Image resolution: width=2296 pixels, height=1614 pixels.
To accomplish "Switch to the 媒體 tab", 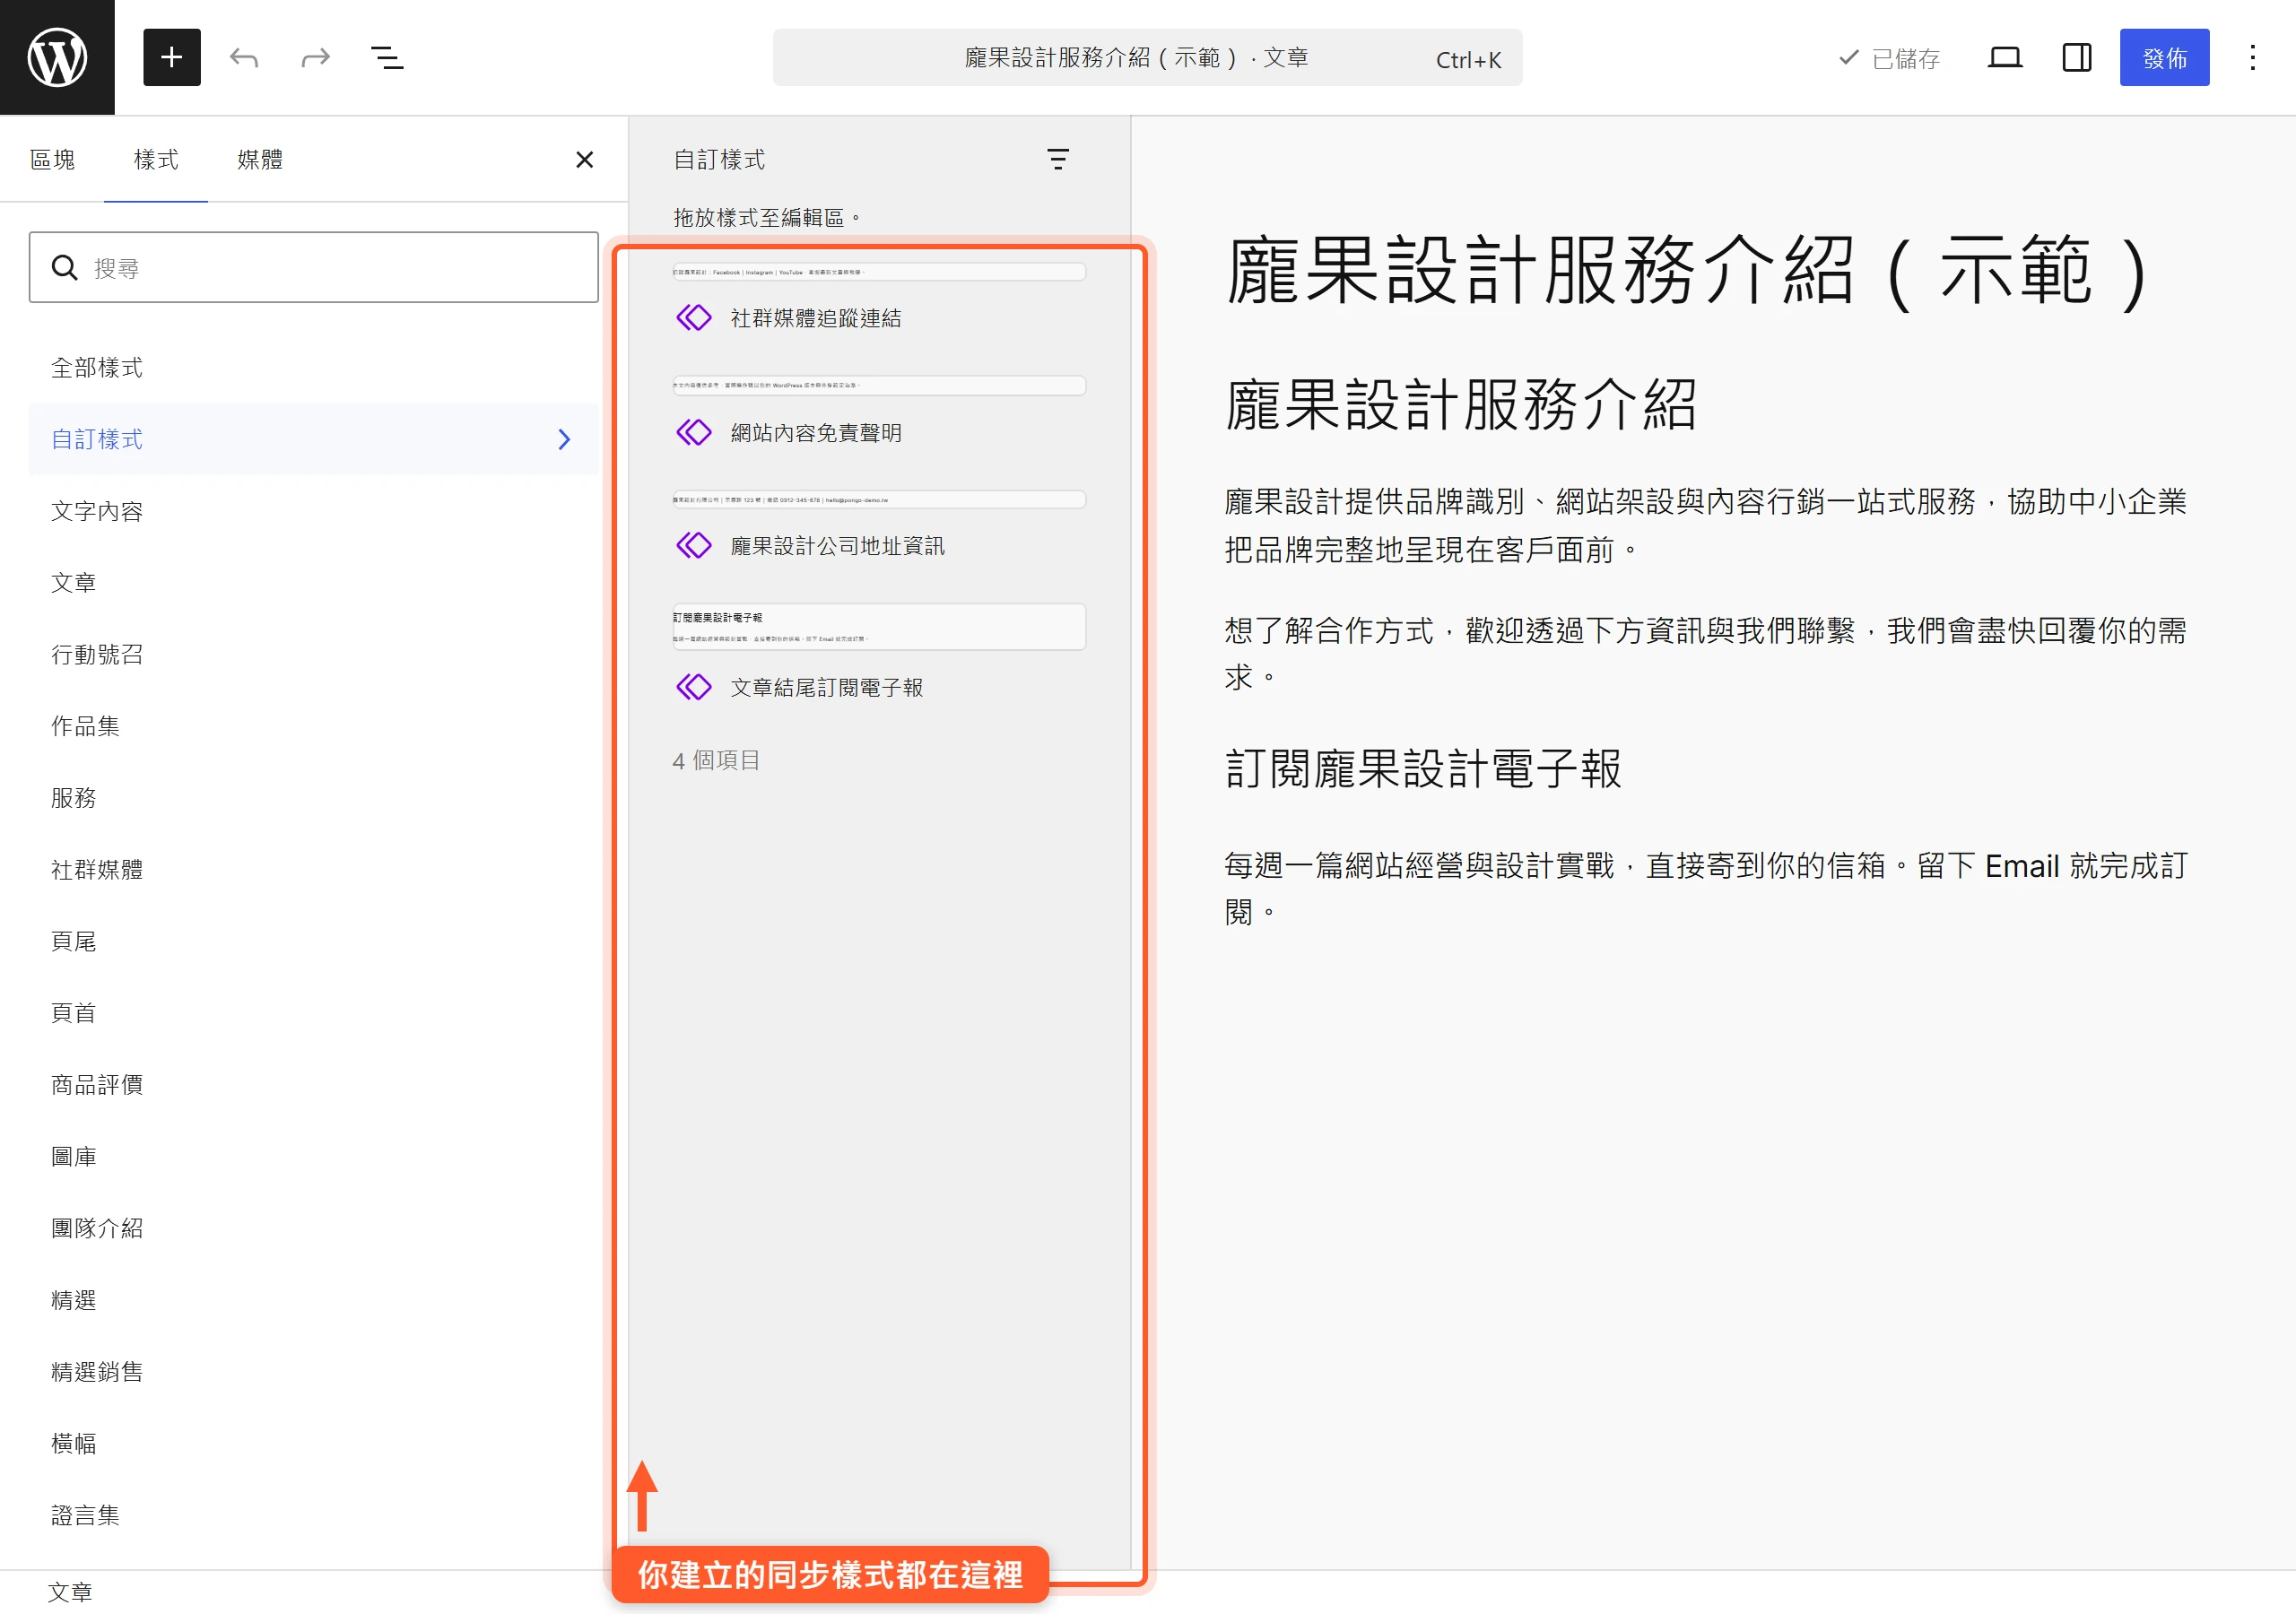I will [x=260, y=160].
